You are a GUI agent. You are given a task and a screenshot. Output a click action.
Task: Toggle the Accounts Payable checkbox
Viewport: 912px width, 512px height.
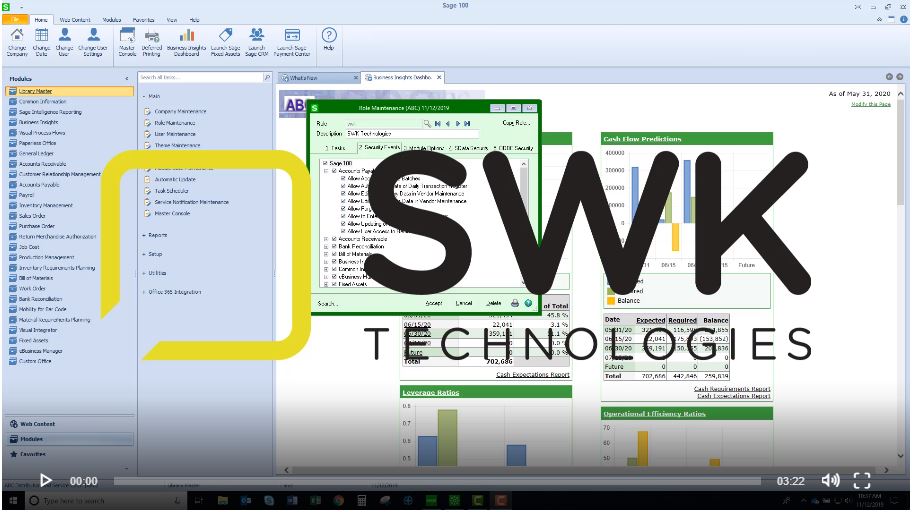point(334,171)
